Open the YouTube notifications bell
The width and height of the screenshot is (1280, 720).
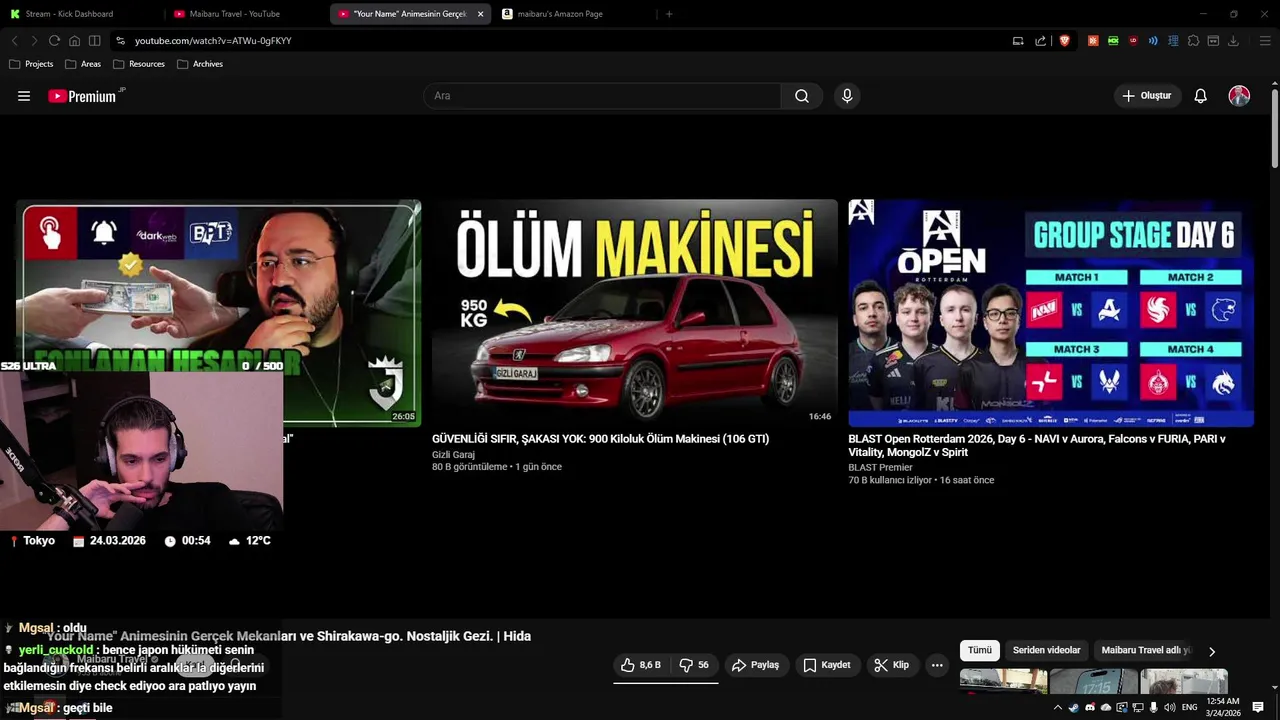coord(1201,96)
